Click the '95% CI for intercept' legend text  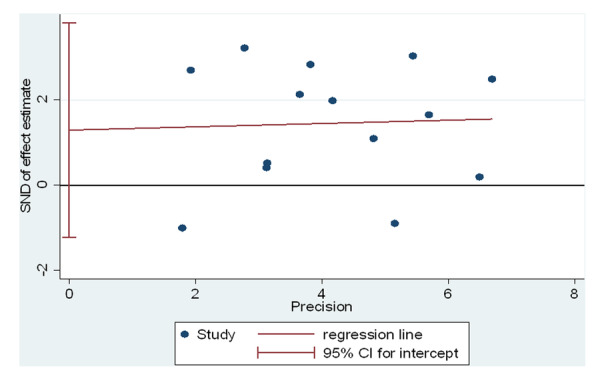coord(390,353)
